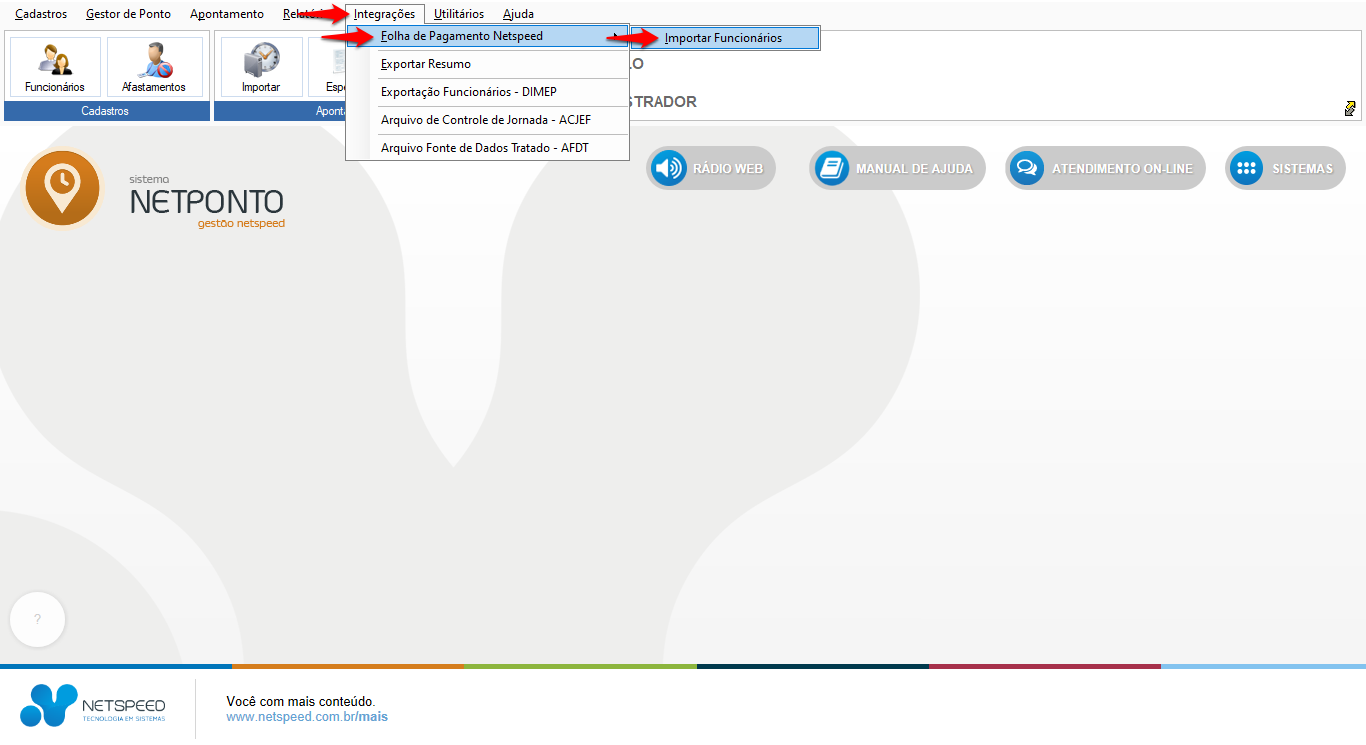Open Atendimento On-Line chat button
1366x745 pixels.
[x=1105, y=168]
